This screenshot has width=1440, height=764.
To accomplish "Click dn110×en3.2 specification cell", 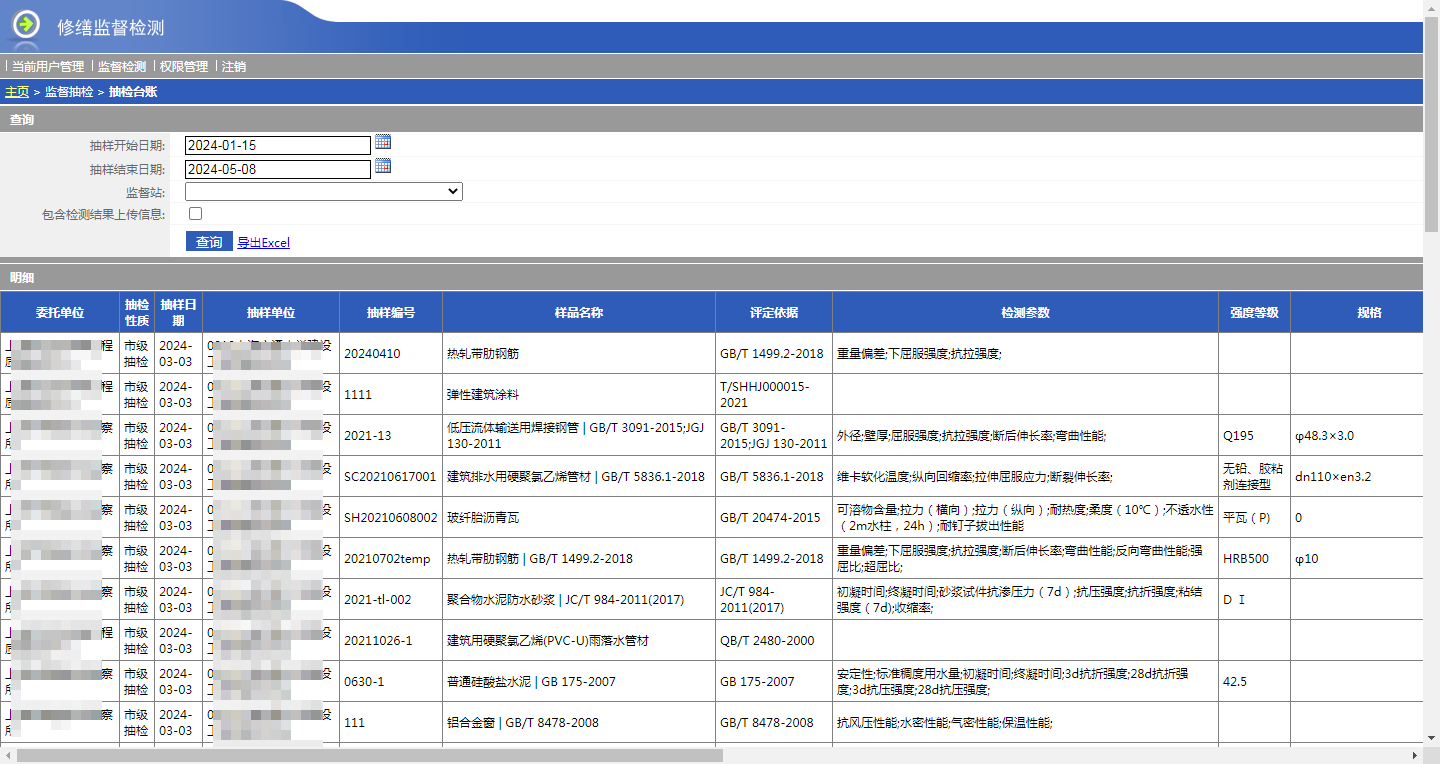I will [1357, 476].
